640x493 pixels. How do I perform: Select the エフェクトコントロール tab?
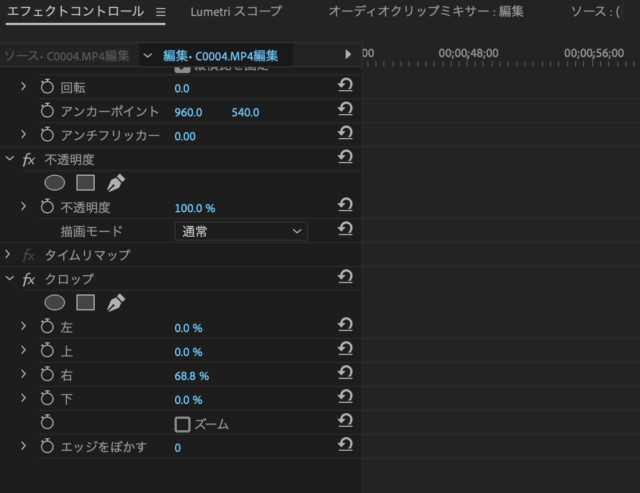point(76,11)
